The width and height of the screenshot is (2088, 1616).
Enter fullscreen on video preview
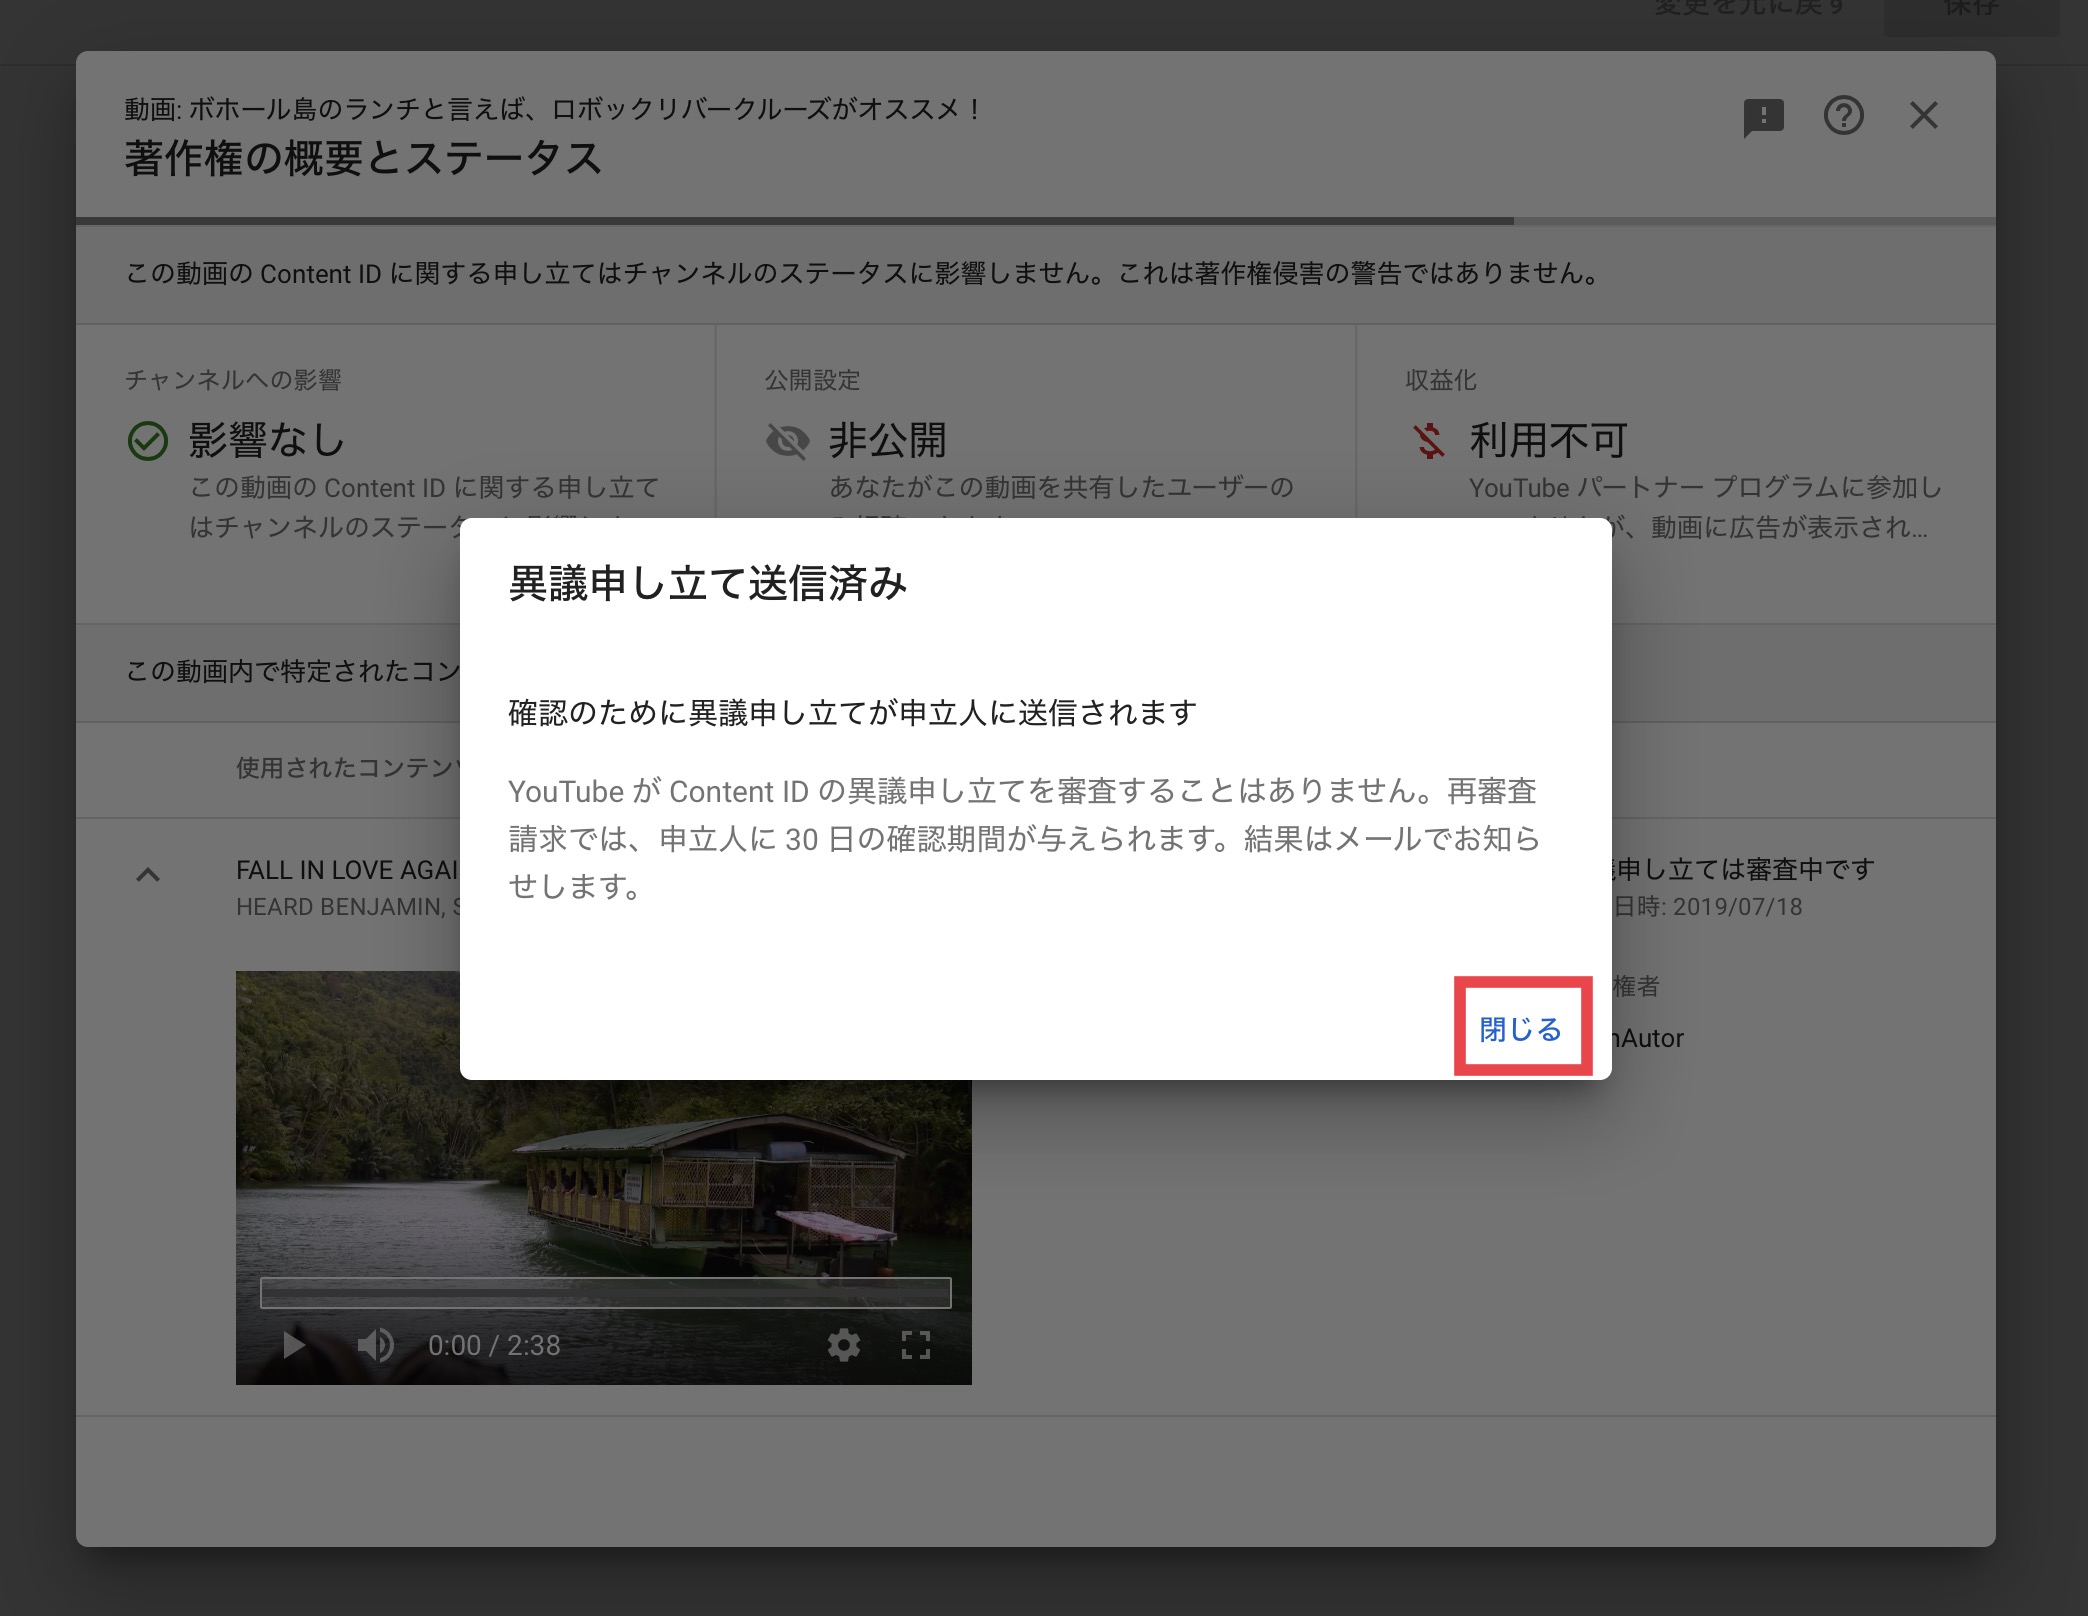coord(915,1345)
